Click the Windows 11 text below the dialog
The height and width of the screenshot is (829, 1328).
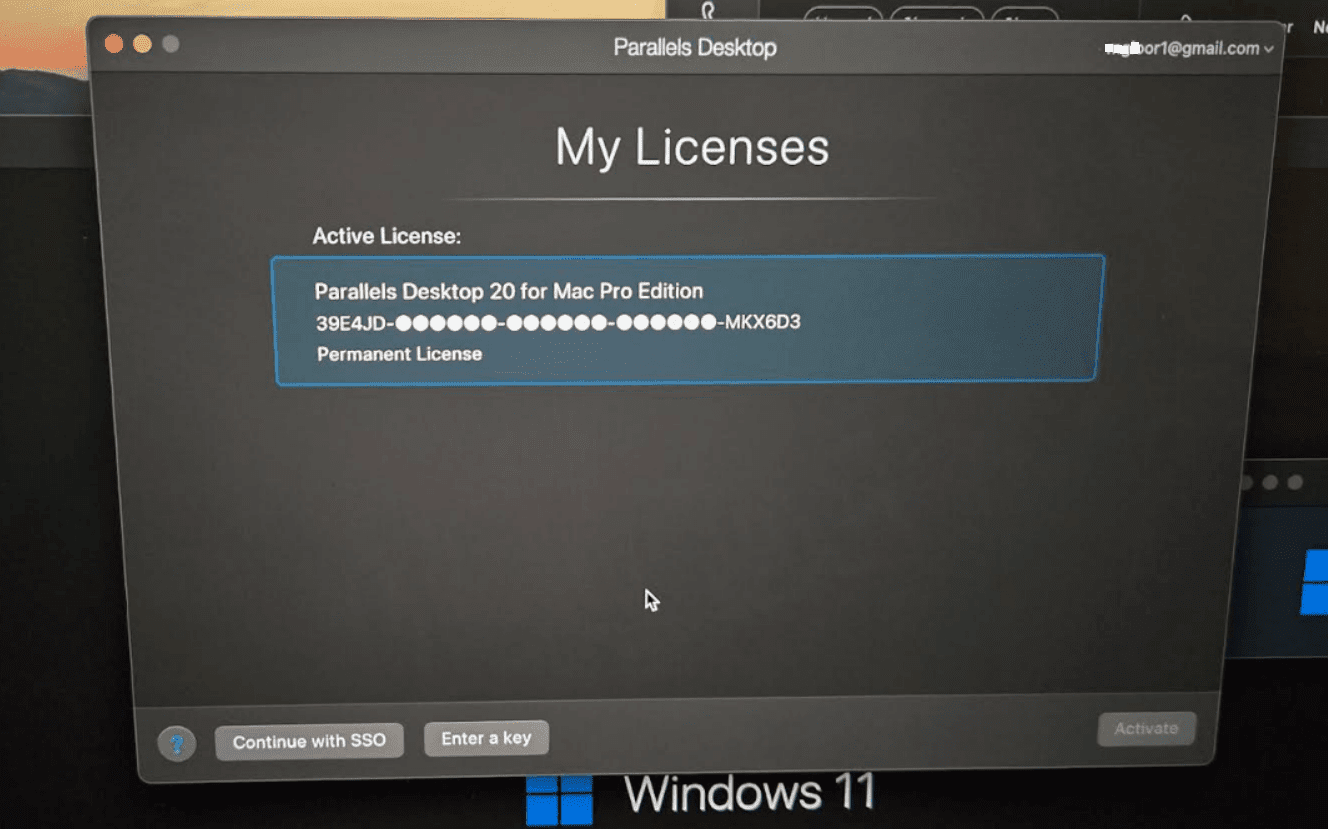point(749,794)
